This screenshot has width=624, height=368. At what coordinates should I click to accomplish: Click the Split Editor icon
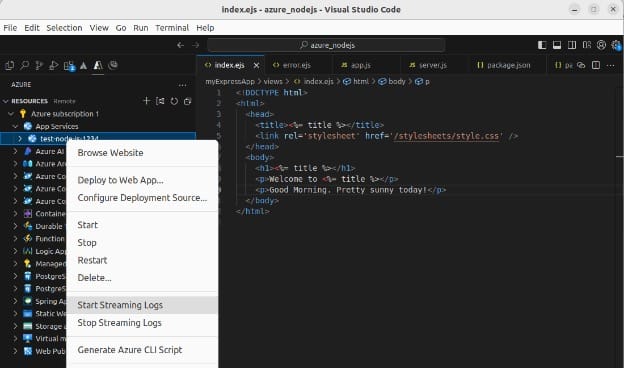click(x=596, y=65)
